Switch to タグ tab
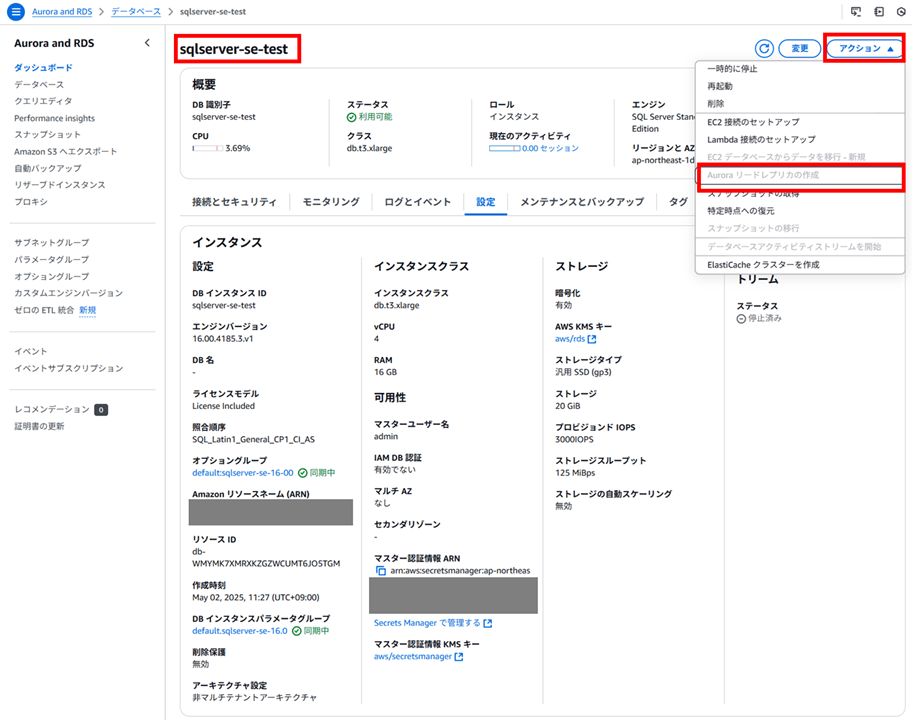Screen dimensions: 912x720 coord(678,202)
